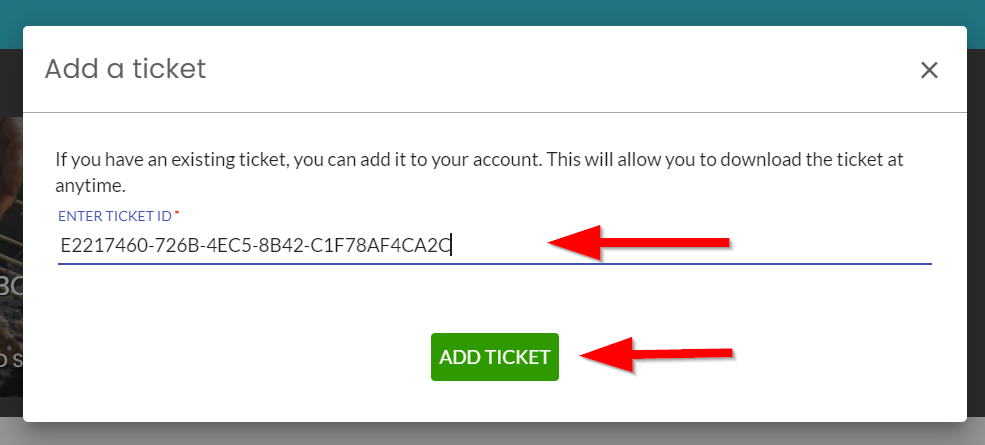Click the 'Add a ticket' dialog title

pyautogui.click(x=126, y=69)
